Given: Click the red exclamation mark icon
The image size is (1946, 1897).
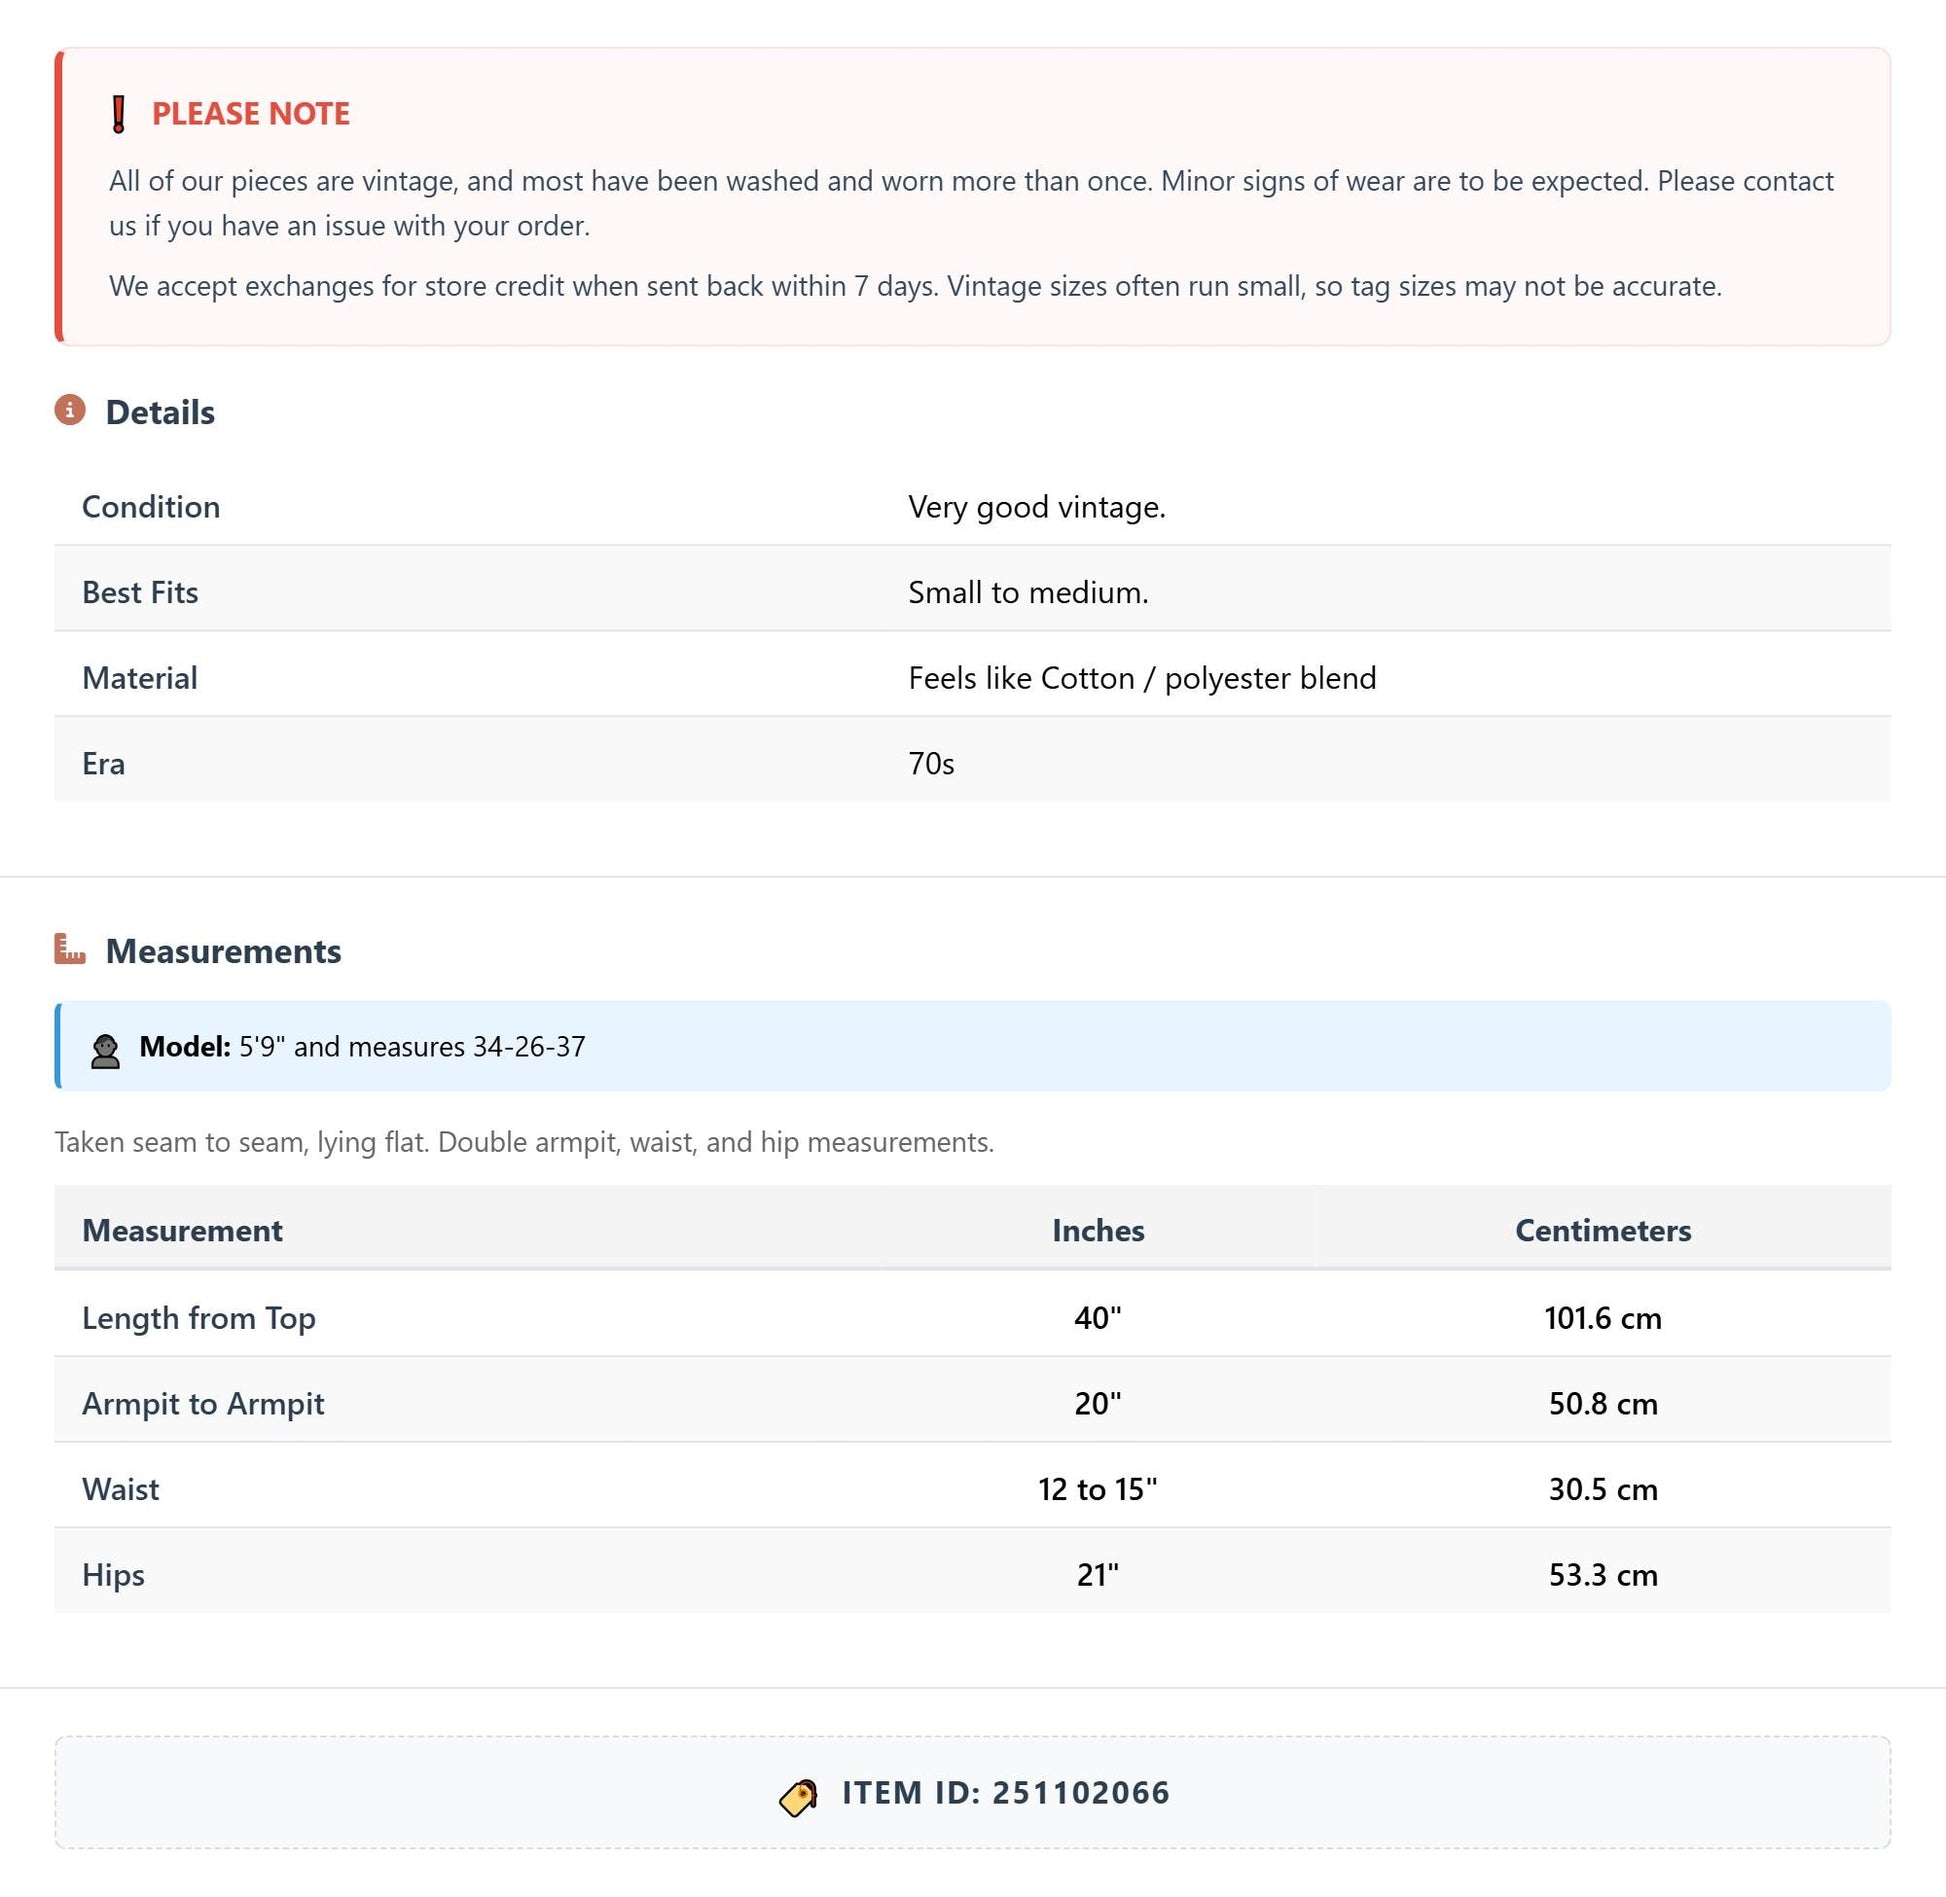Looking at the screenshot, I should click(118, 114).
